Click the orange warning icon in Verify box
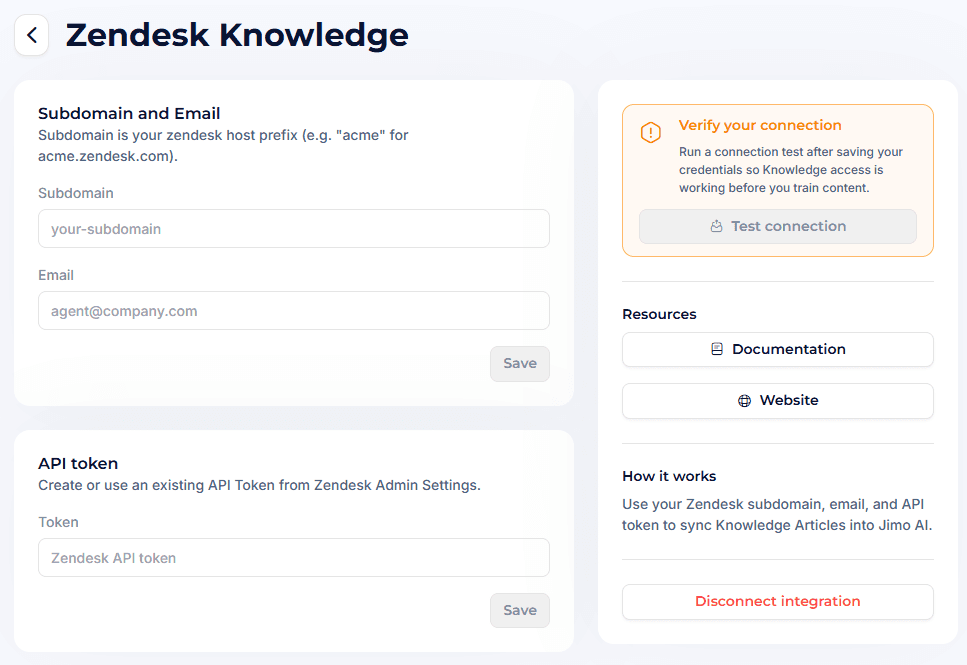Image resolution: width=967 pixels, height=665 pixels. 651,132
